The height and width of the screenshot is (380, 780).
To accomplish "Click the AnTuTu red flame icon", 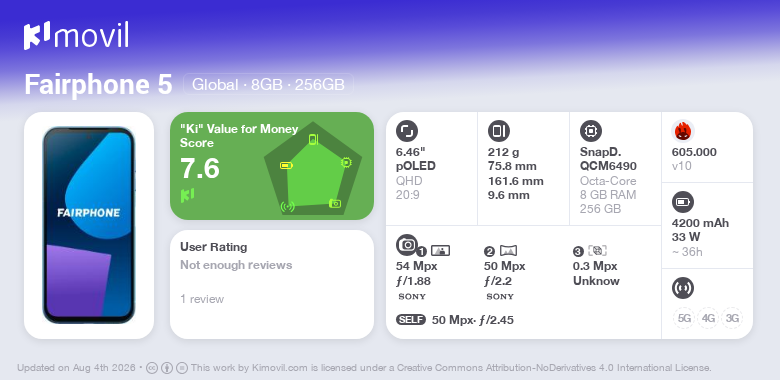I will tap(683, 131).
